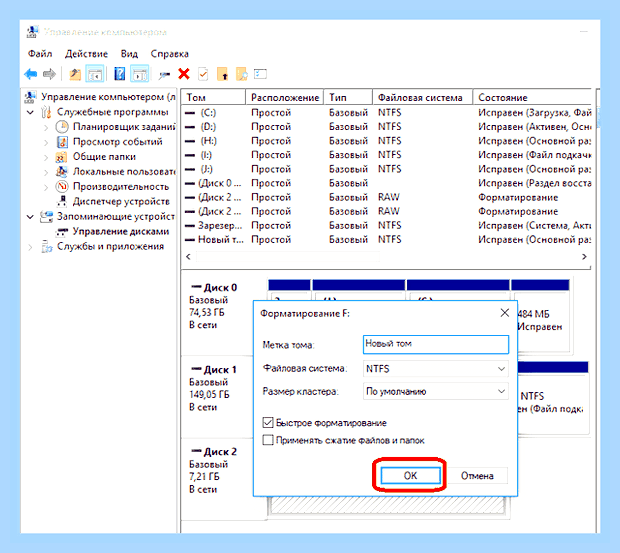The height and width of the screenshot is (553, 620).
Task: Click the Computer Management root icon
Action: (31, 97)
